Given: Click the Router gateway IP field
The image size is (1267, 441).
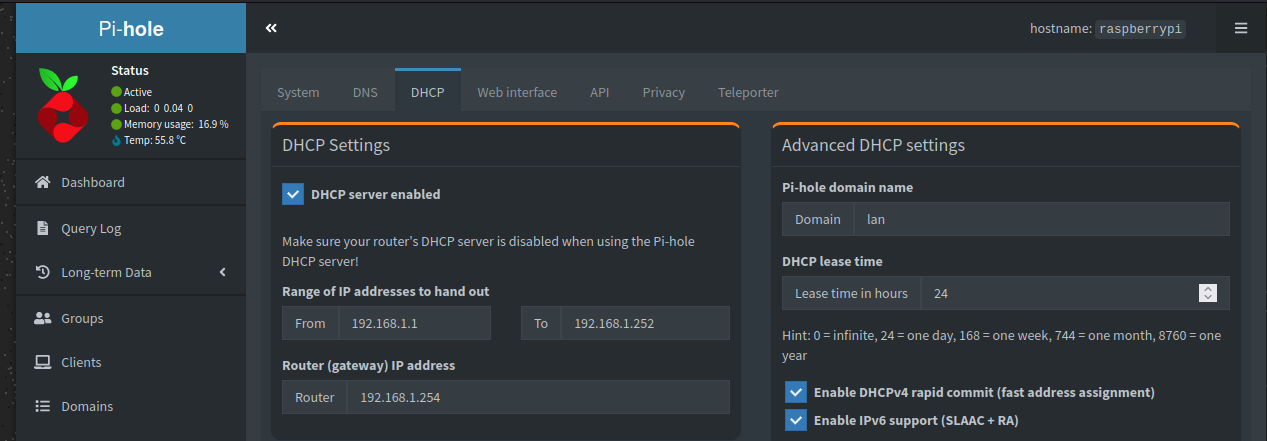Looking at the screenshot, I should click(538, 397).
